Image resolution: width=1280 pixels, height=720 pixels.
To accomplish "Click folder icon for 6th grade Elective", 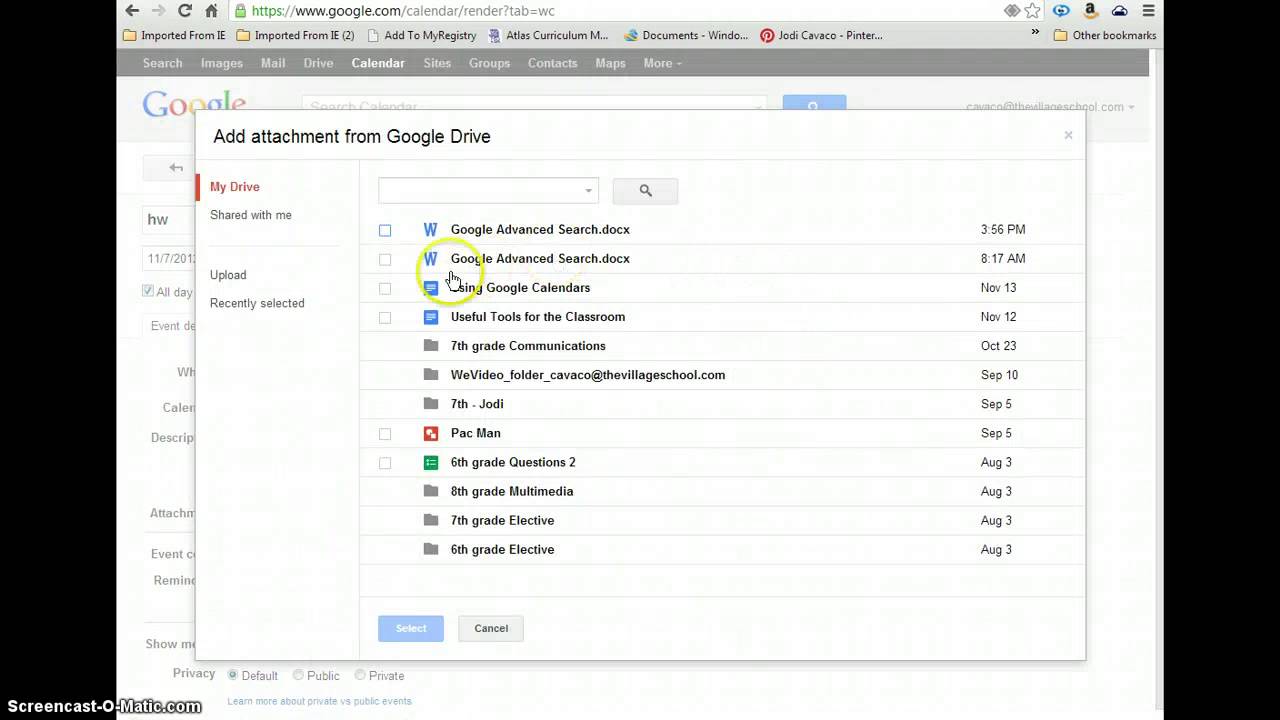I will pos(431,549).
